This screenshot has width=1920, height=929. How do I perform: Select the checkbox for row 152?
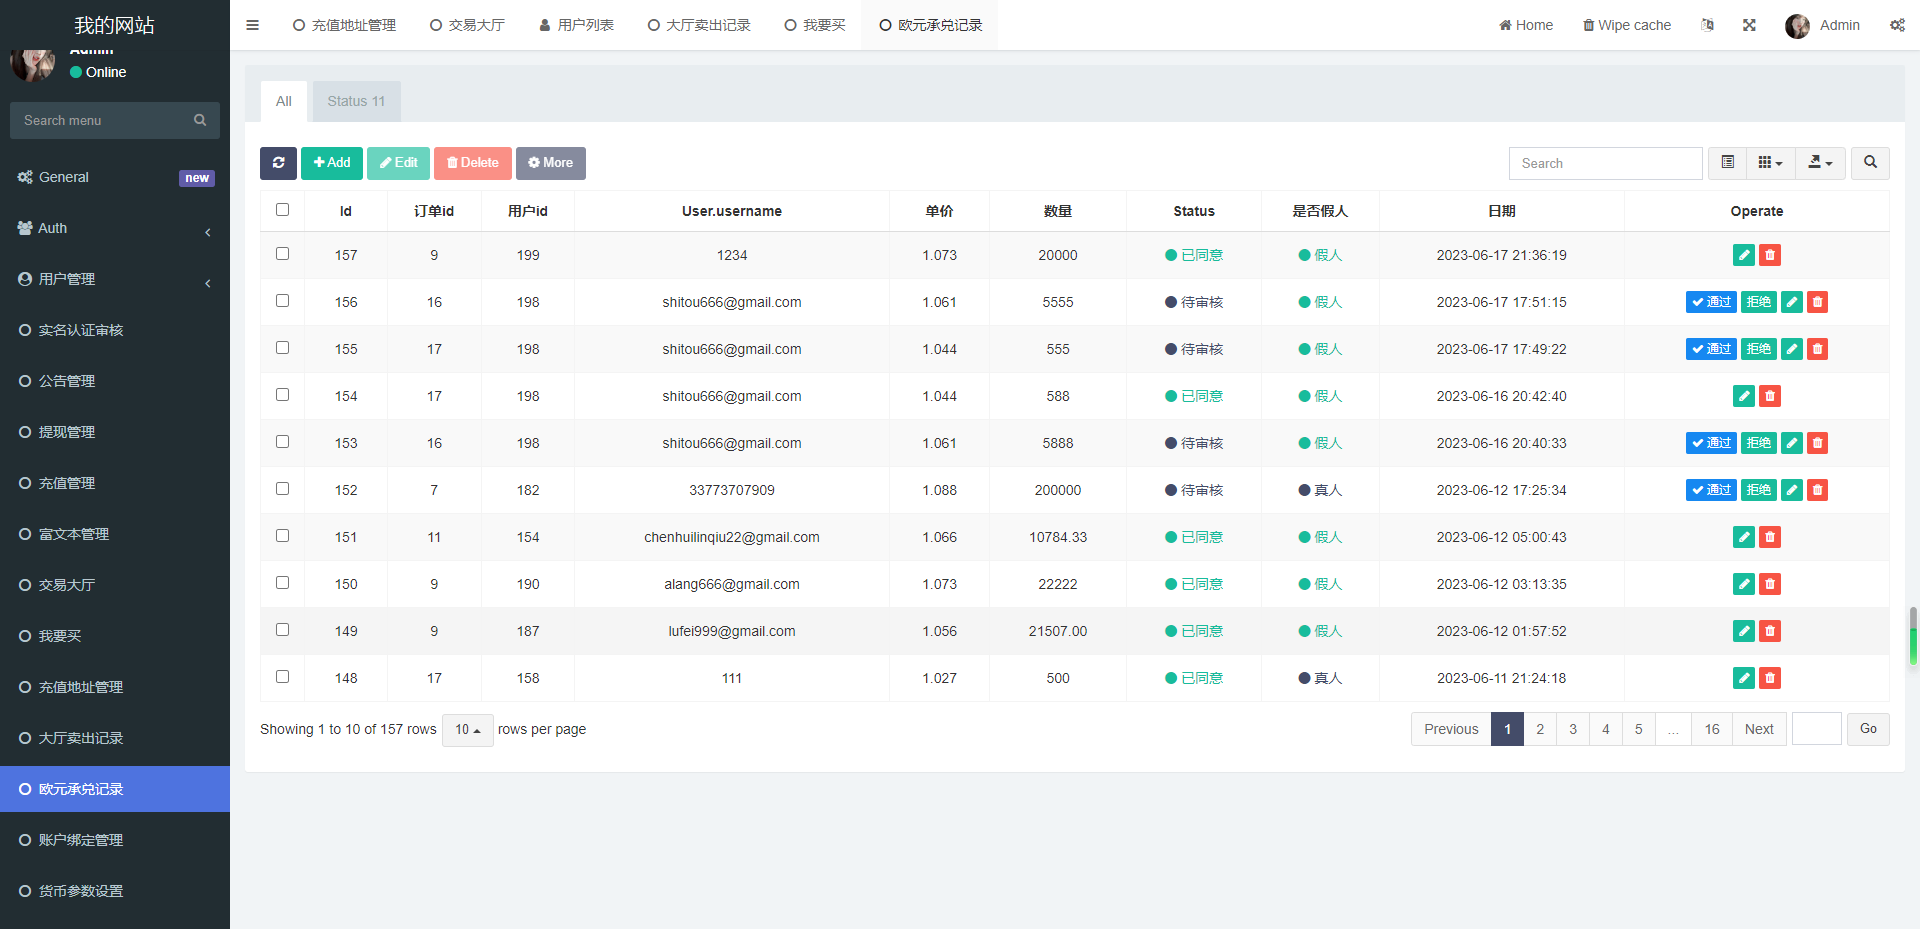coord(282,489)
